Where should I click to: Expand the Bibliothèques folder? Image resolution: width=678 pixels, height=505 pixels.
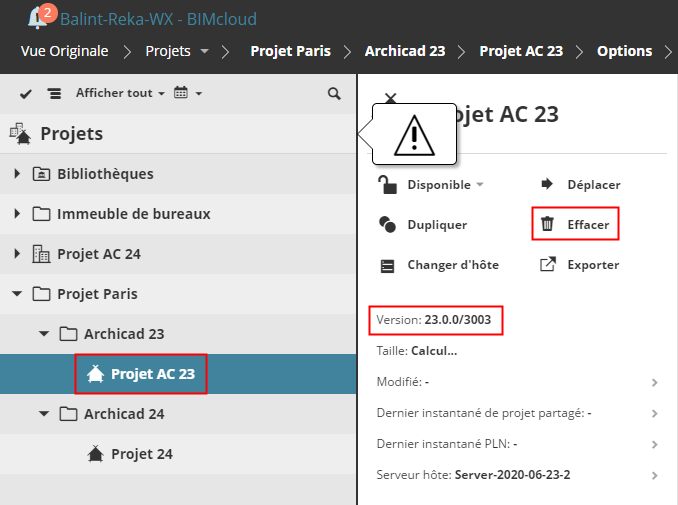(17, 174)
